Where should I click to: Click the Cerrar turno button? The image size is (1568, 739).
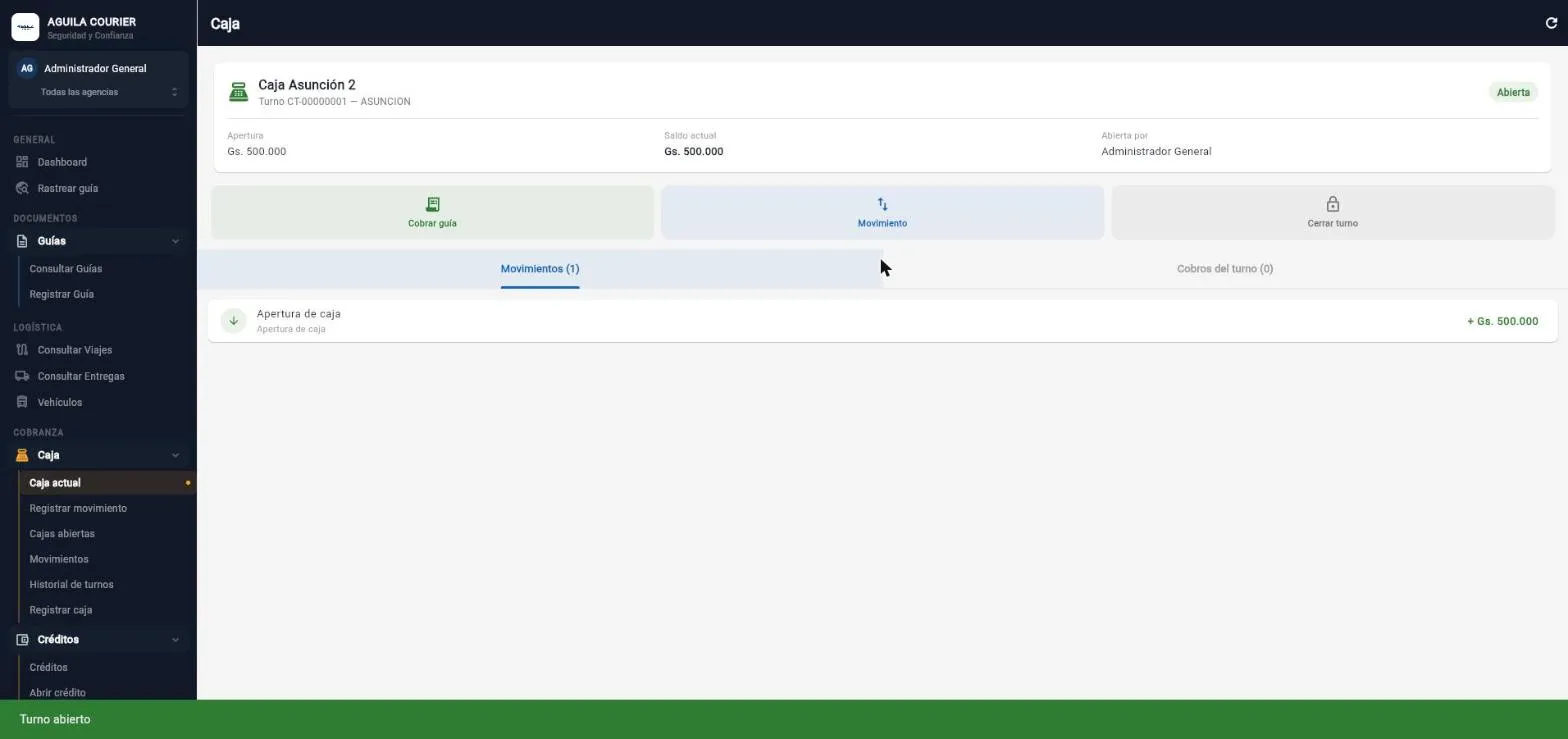click(x=1332, y=212)
